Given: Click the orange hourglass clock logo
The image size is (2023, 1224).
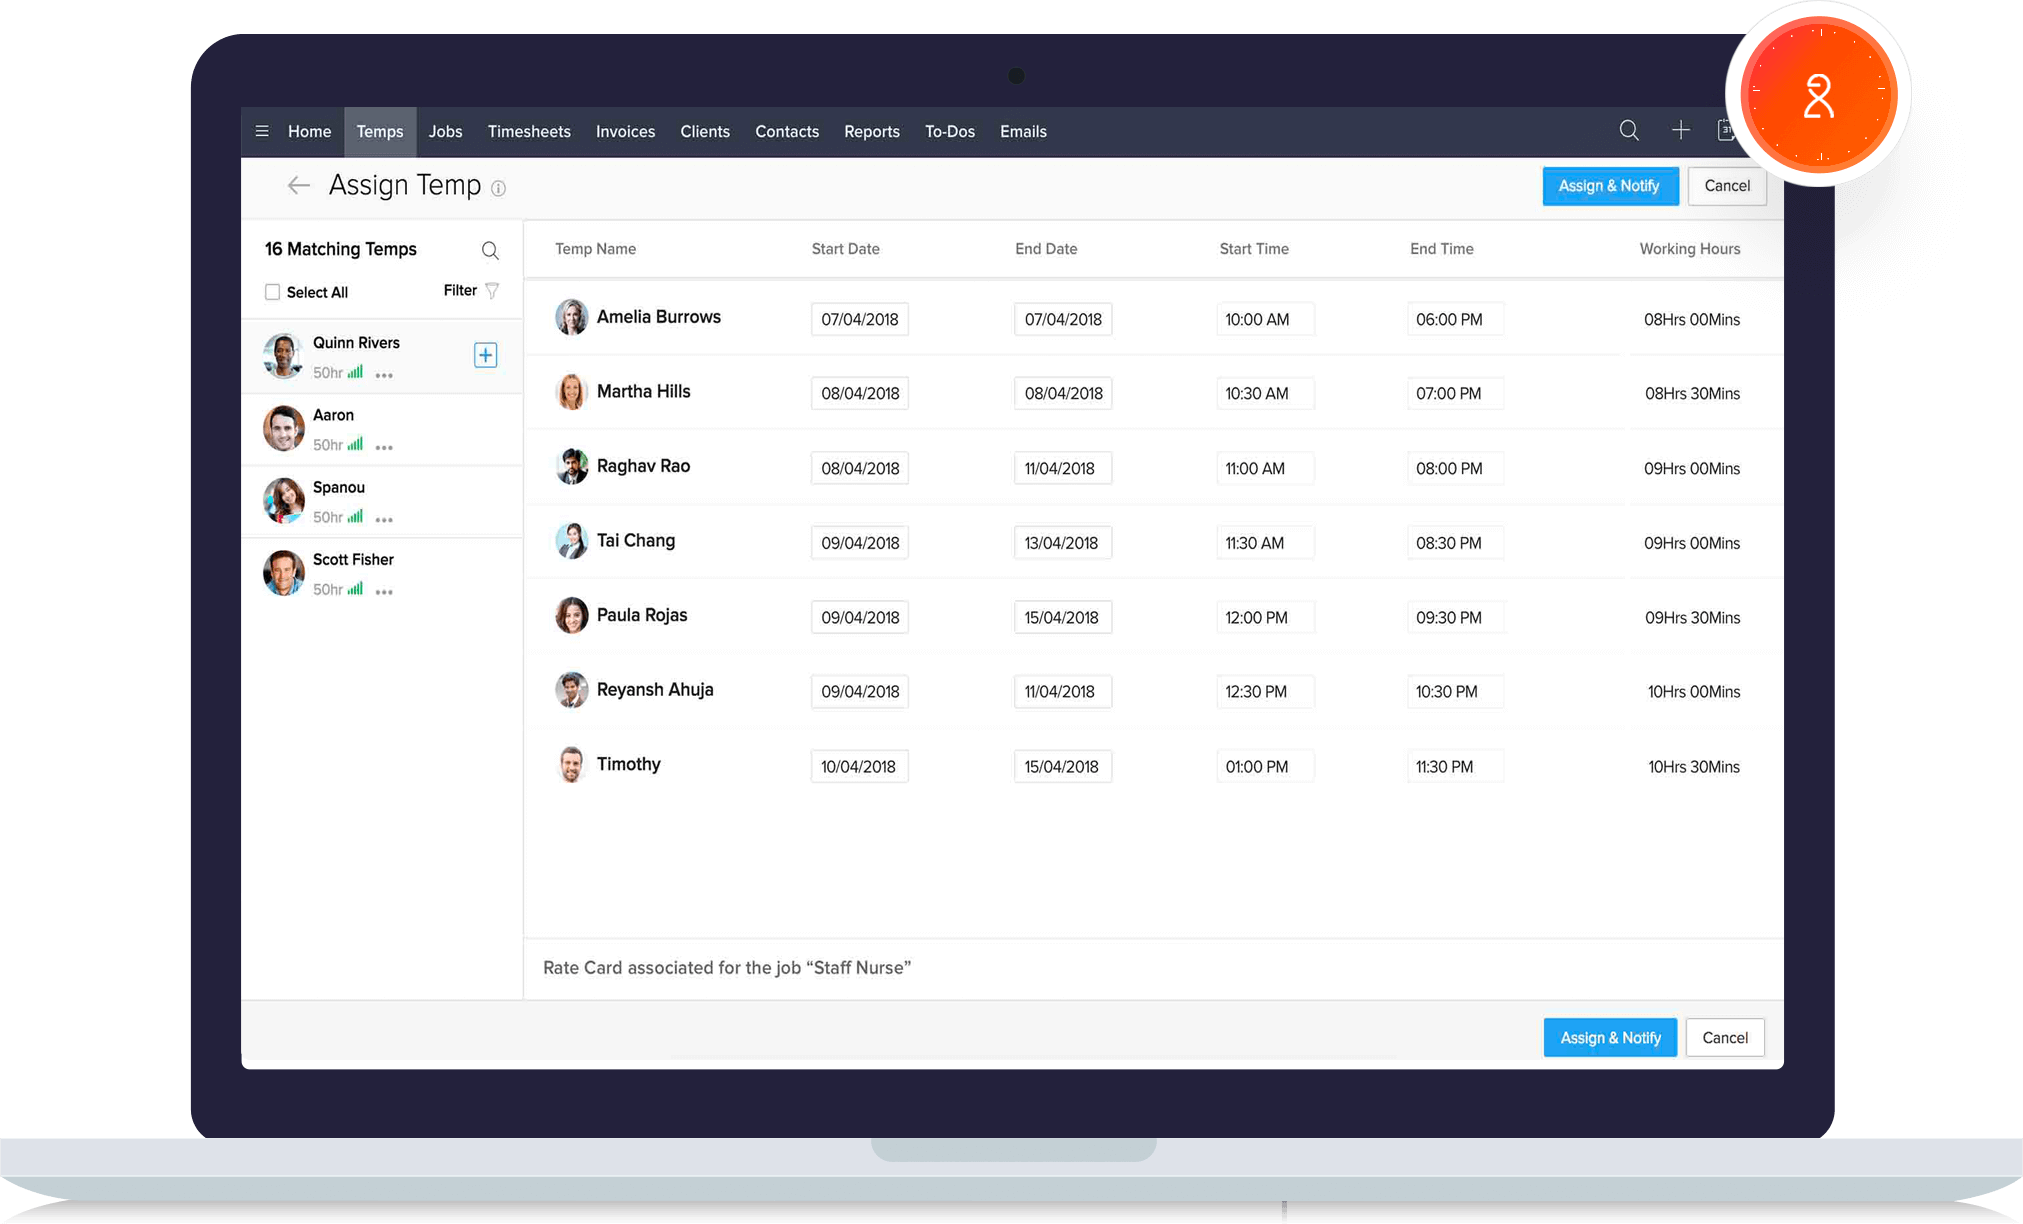Looking at the screenshot, I should (1817, 94).
